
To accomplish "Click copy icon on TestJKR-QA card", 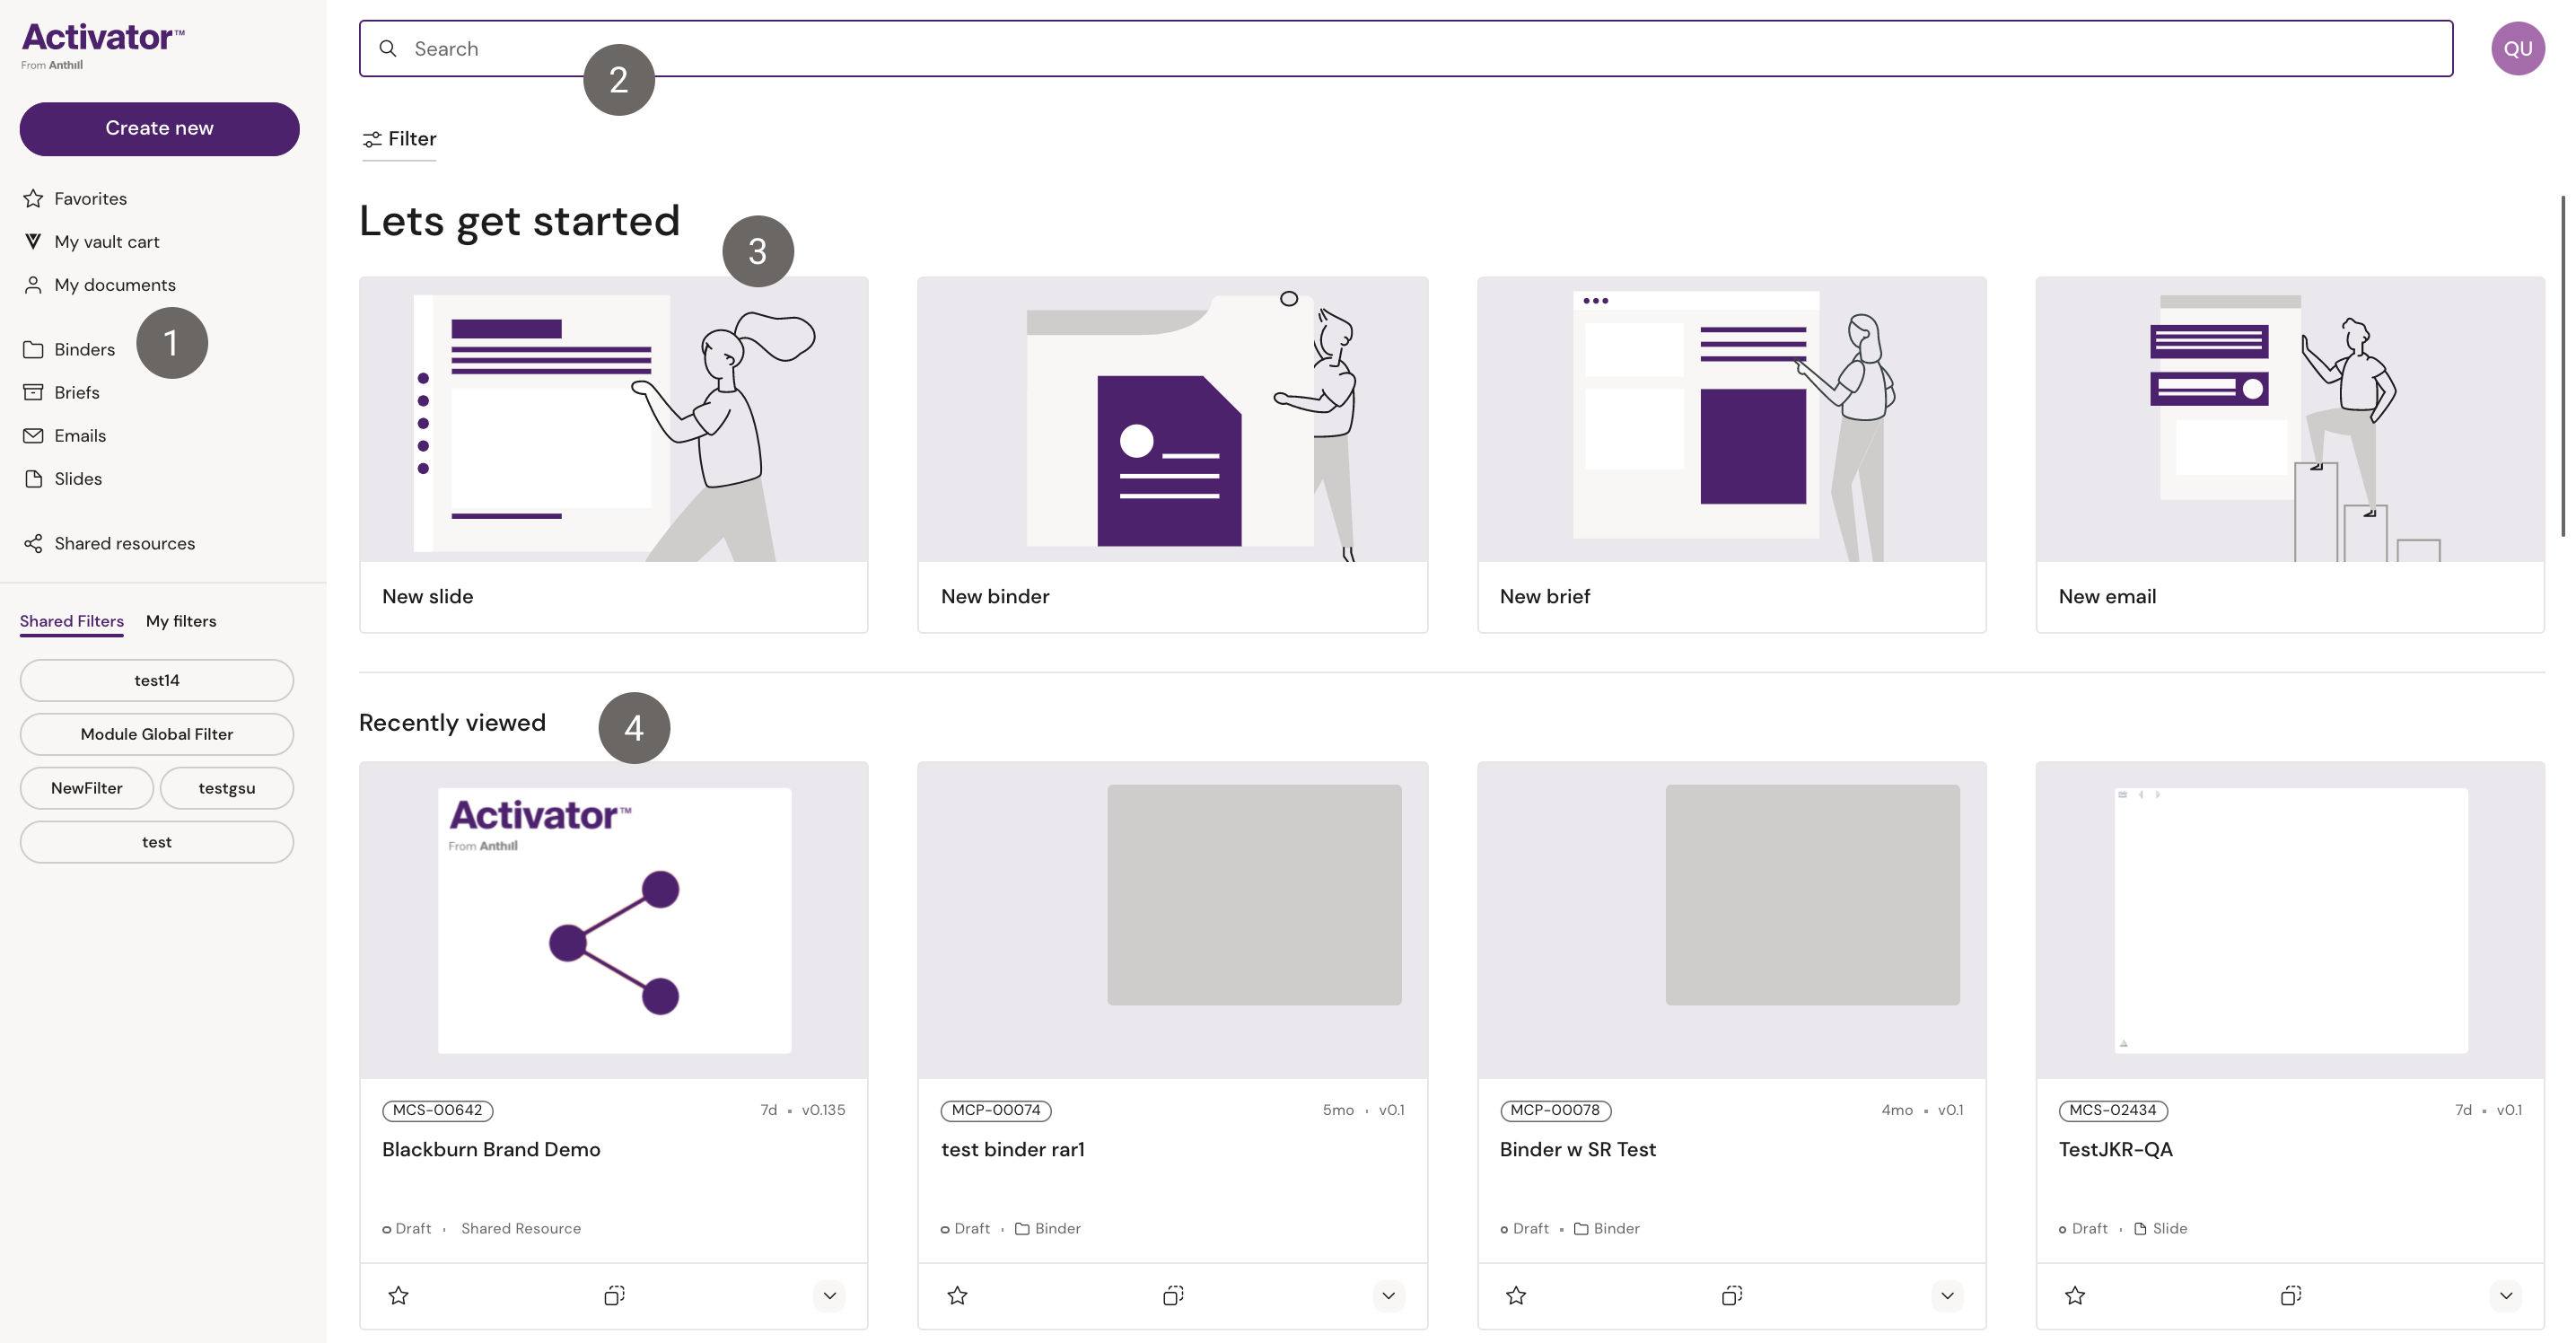I will (x=2290, y=1296).
